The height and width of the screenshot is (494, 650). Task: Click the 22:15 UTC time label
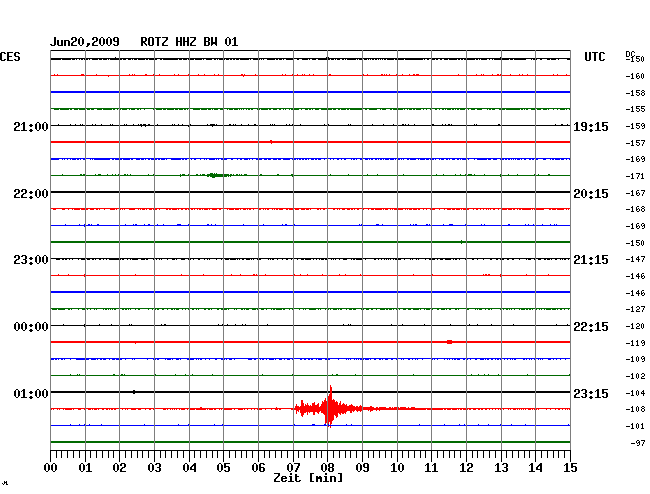[x=591, y=327]
